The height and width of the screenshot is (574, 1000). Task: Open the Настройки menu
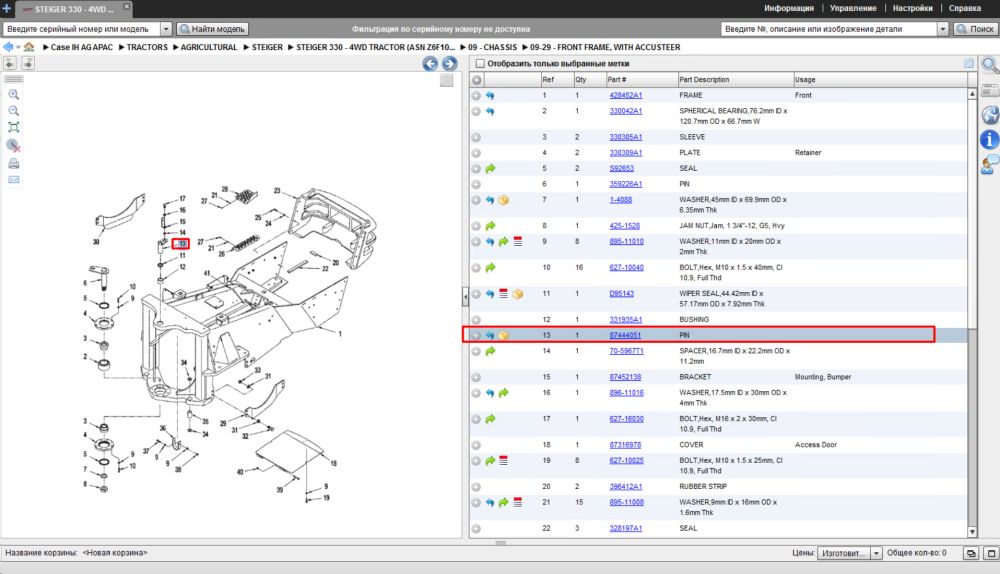(913, 8)
